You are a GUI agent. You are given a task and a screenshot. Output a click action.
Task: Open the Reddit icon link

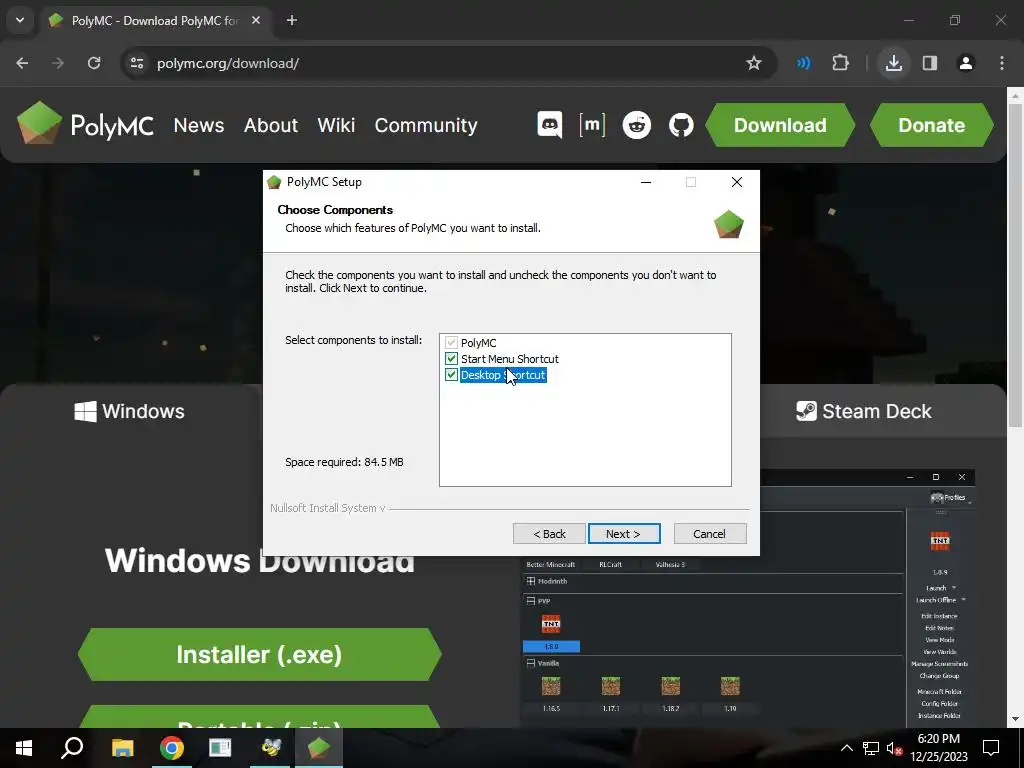click(x=637, y=125)
